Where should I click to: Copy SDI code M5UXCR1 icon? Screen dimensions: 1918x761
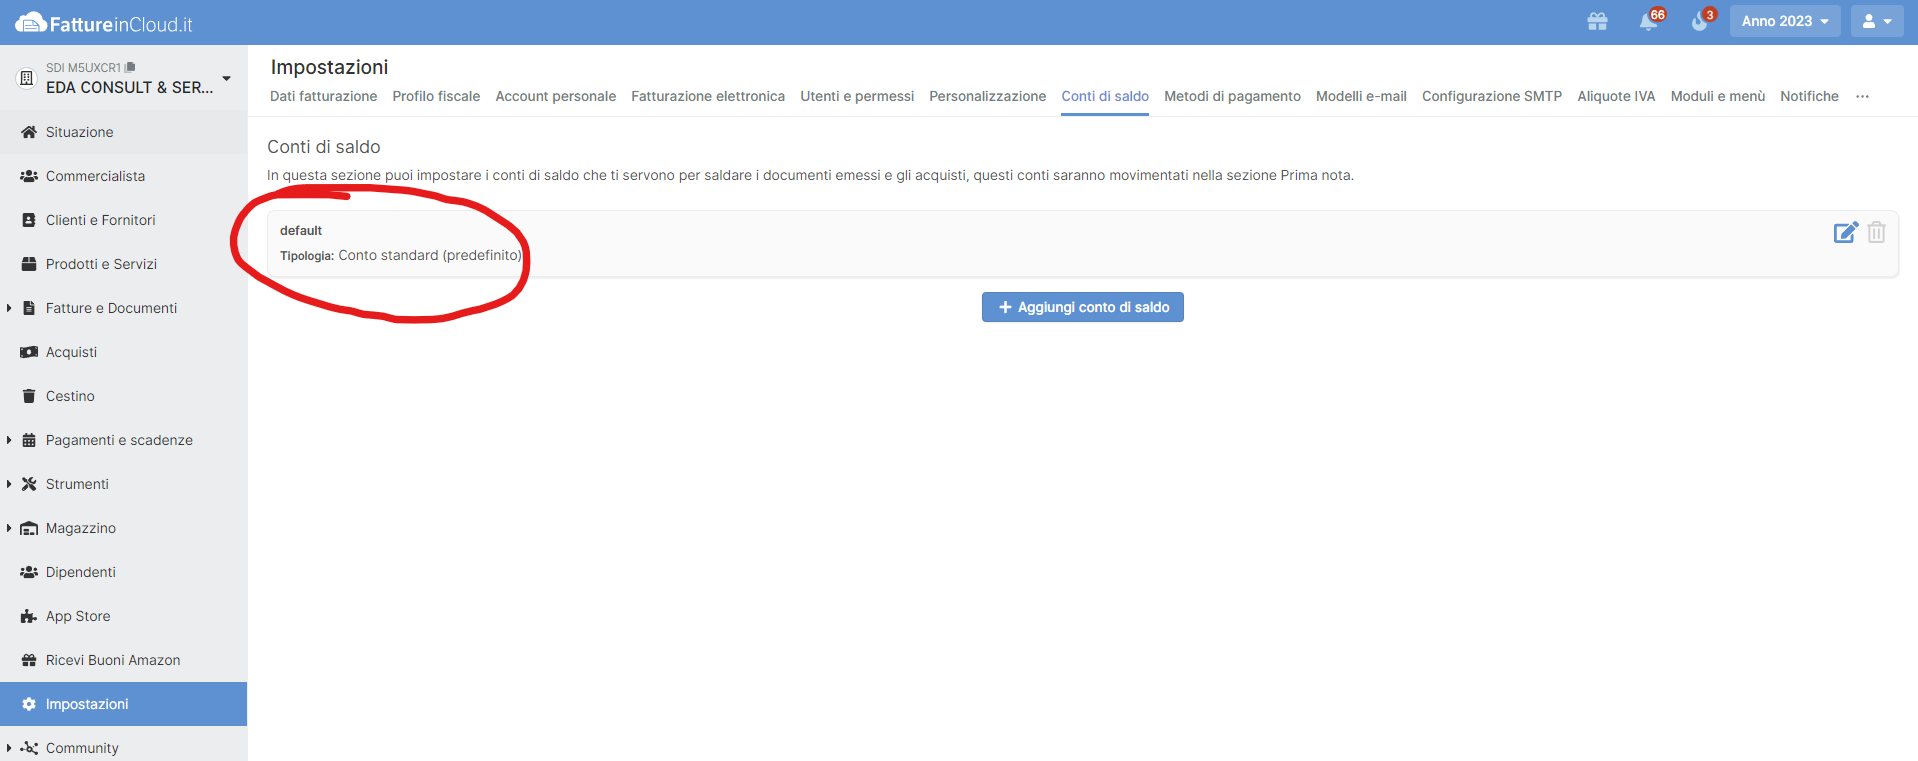click(130, 67)
